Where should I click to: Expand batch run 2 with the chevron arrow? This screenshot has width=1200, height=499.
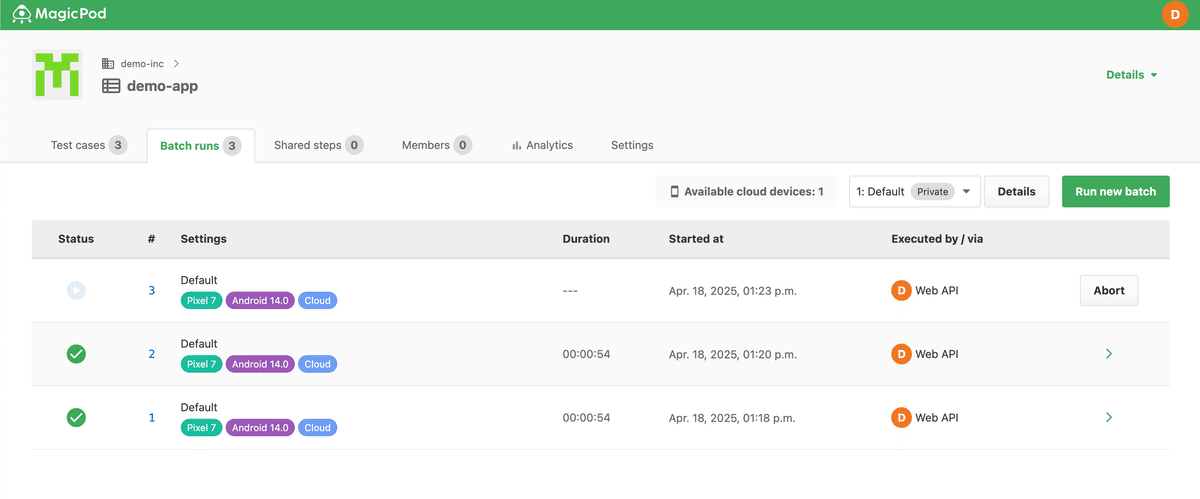tap(1109, 354)
